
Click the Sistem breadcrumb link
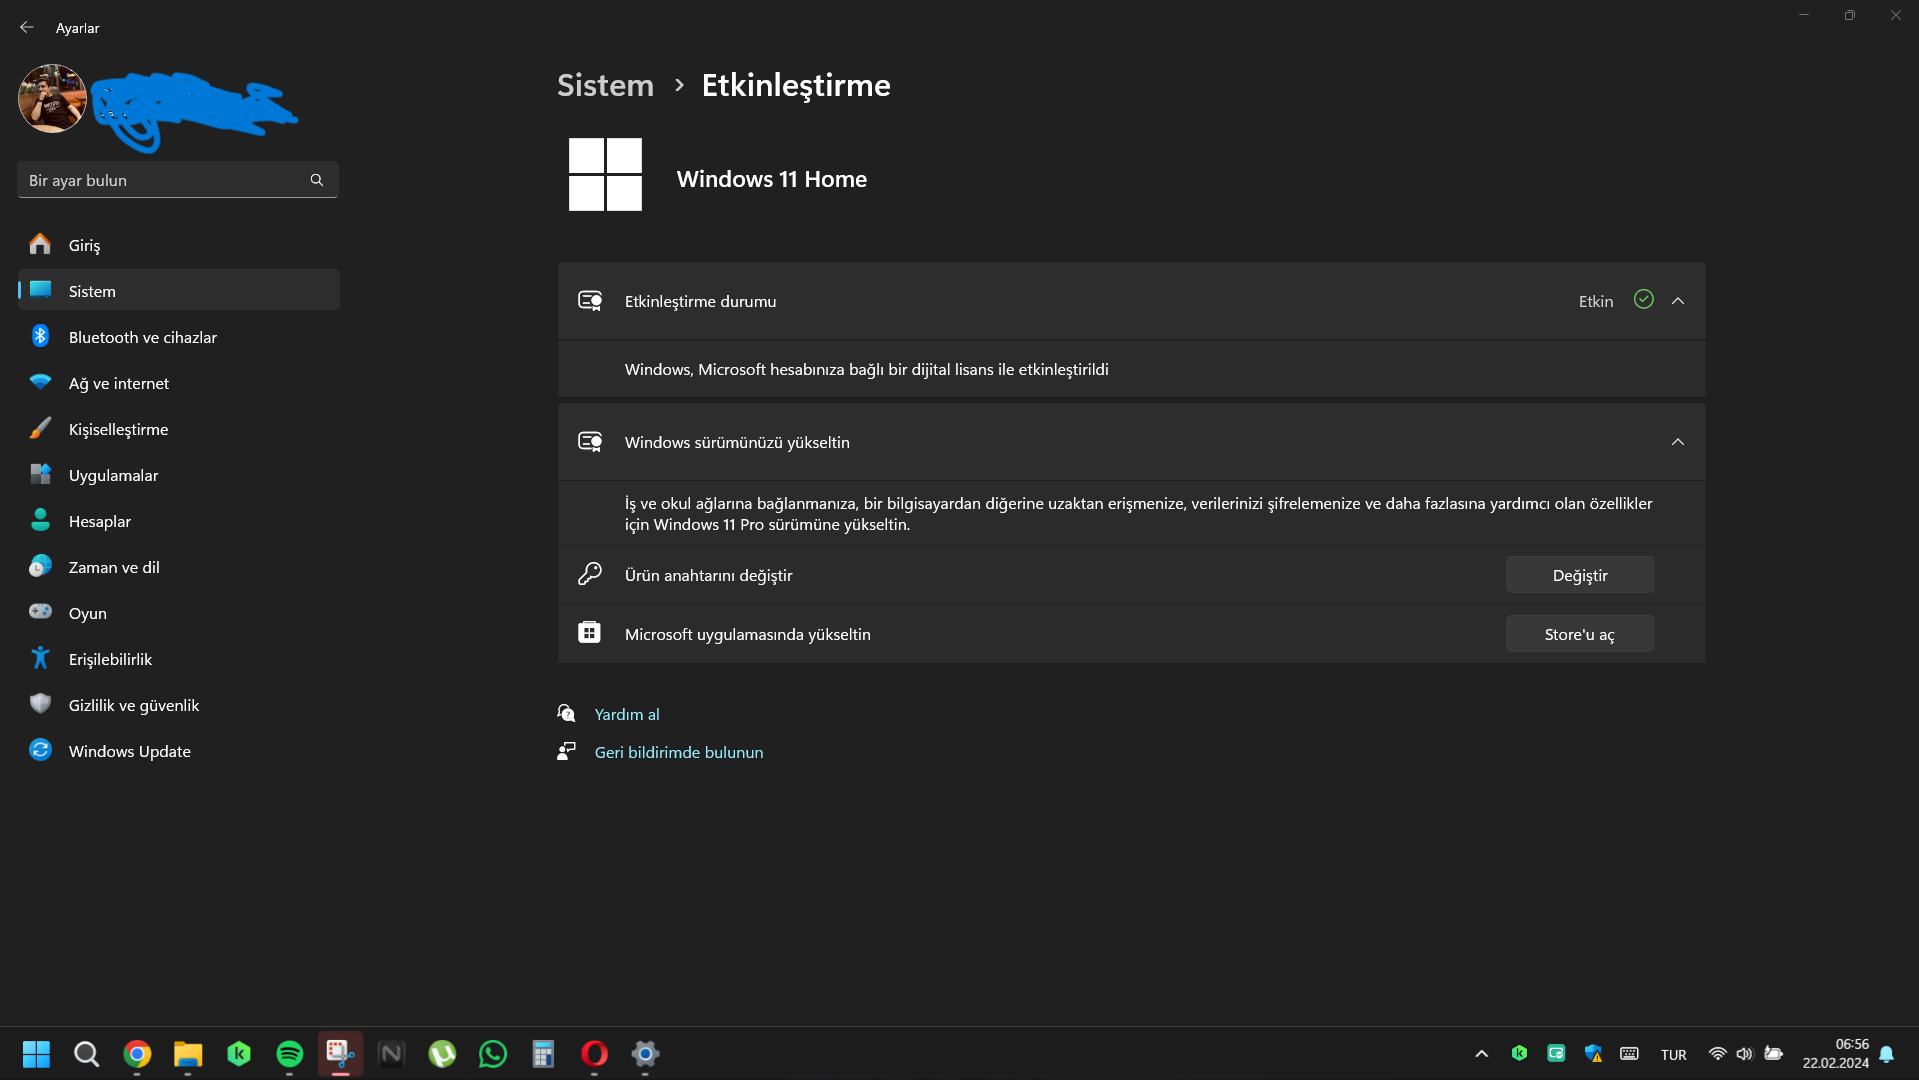pos(605,85)
